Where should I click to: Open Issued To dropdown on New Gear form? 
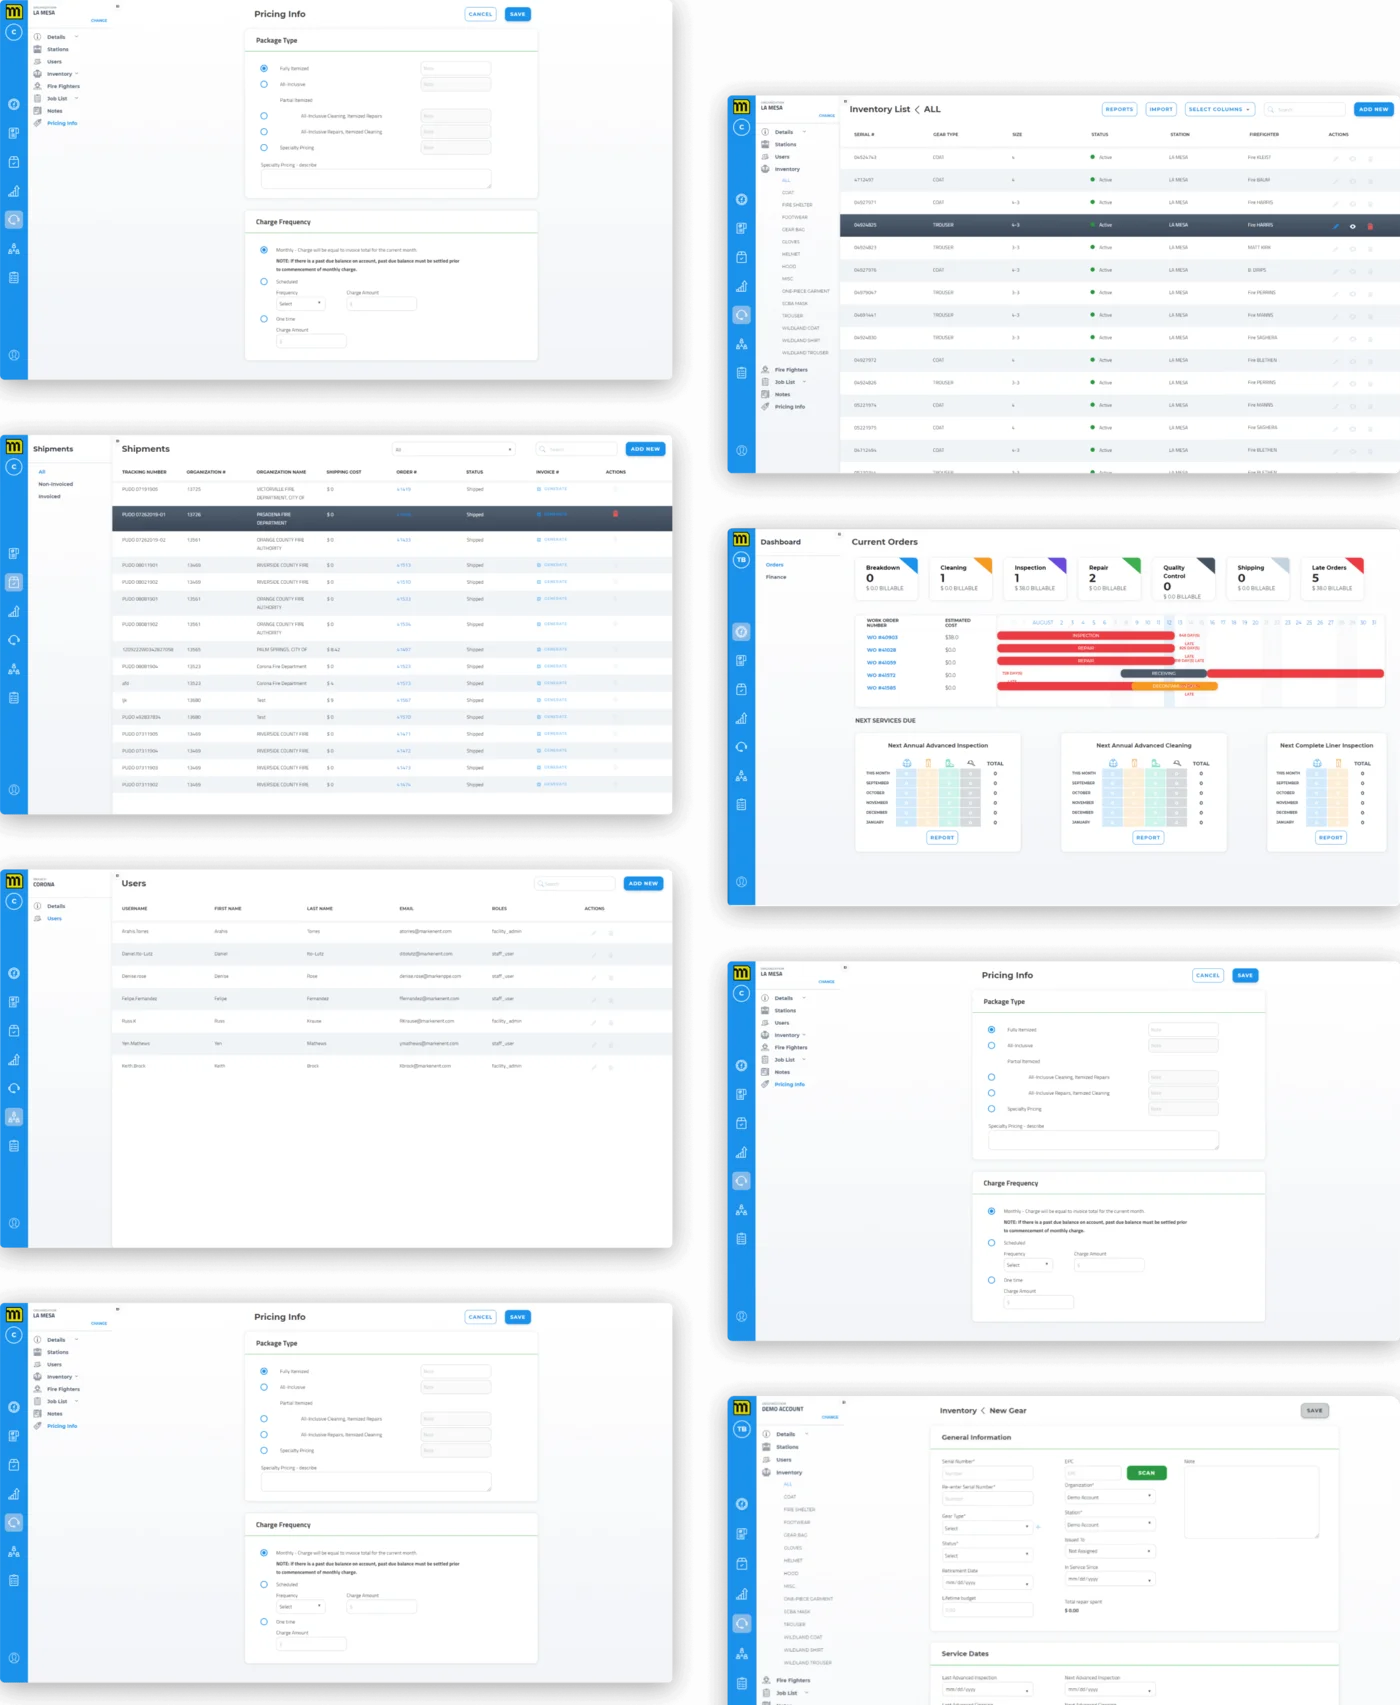(x=1110, y=1551)
